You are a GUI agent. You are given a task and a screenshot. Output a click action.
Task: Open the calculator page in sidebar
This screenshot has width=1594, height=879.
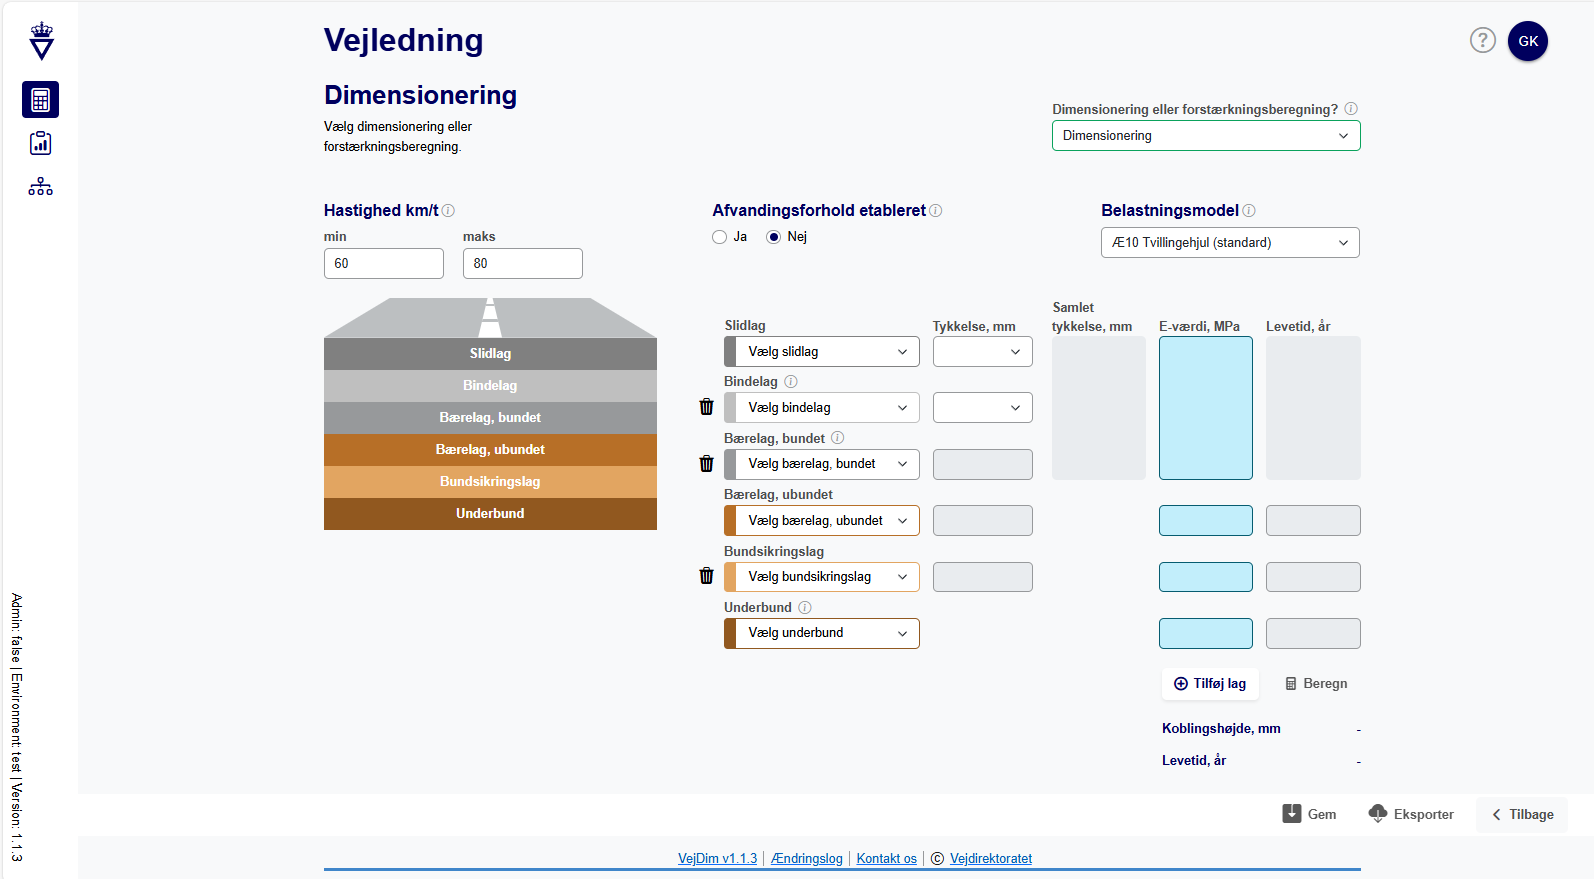coord(40,100)
